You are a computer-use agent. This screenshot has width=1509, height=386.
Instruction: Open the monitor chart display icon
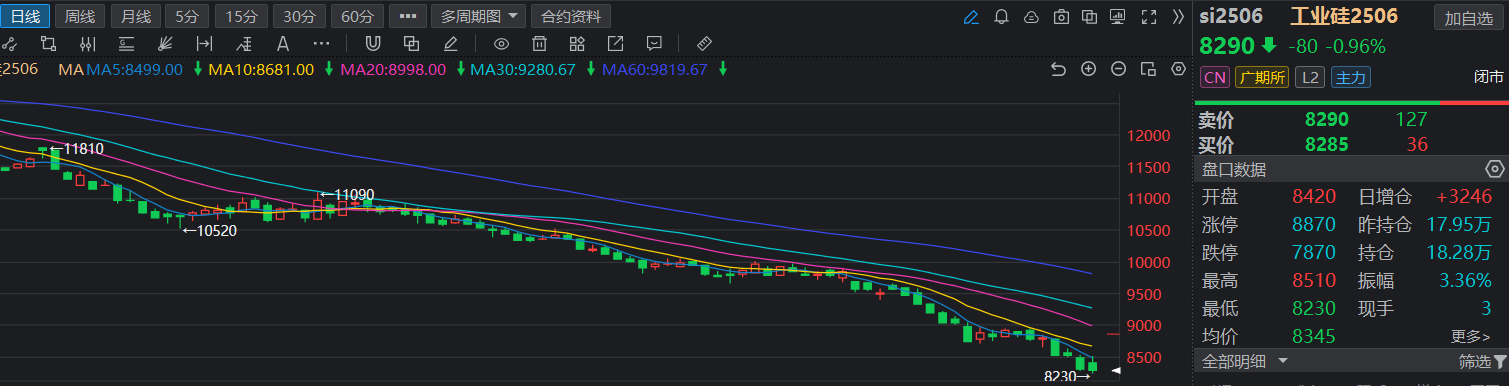(1118, 17)
